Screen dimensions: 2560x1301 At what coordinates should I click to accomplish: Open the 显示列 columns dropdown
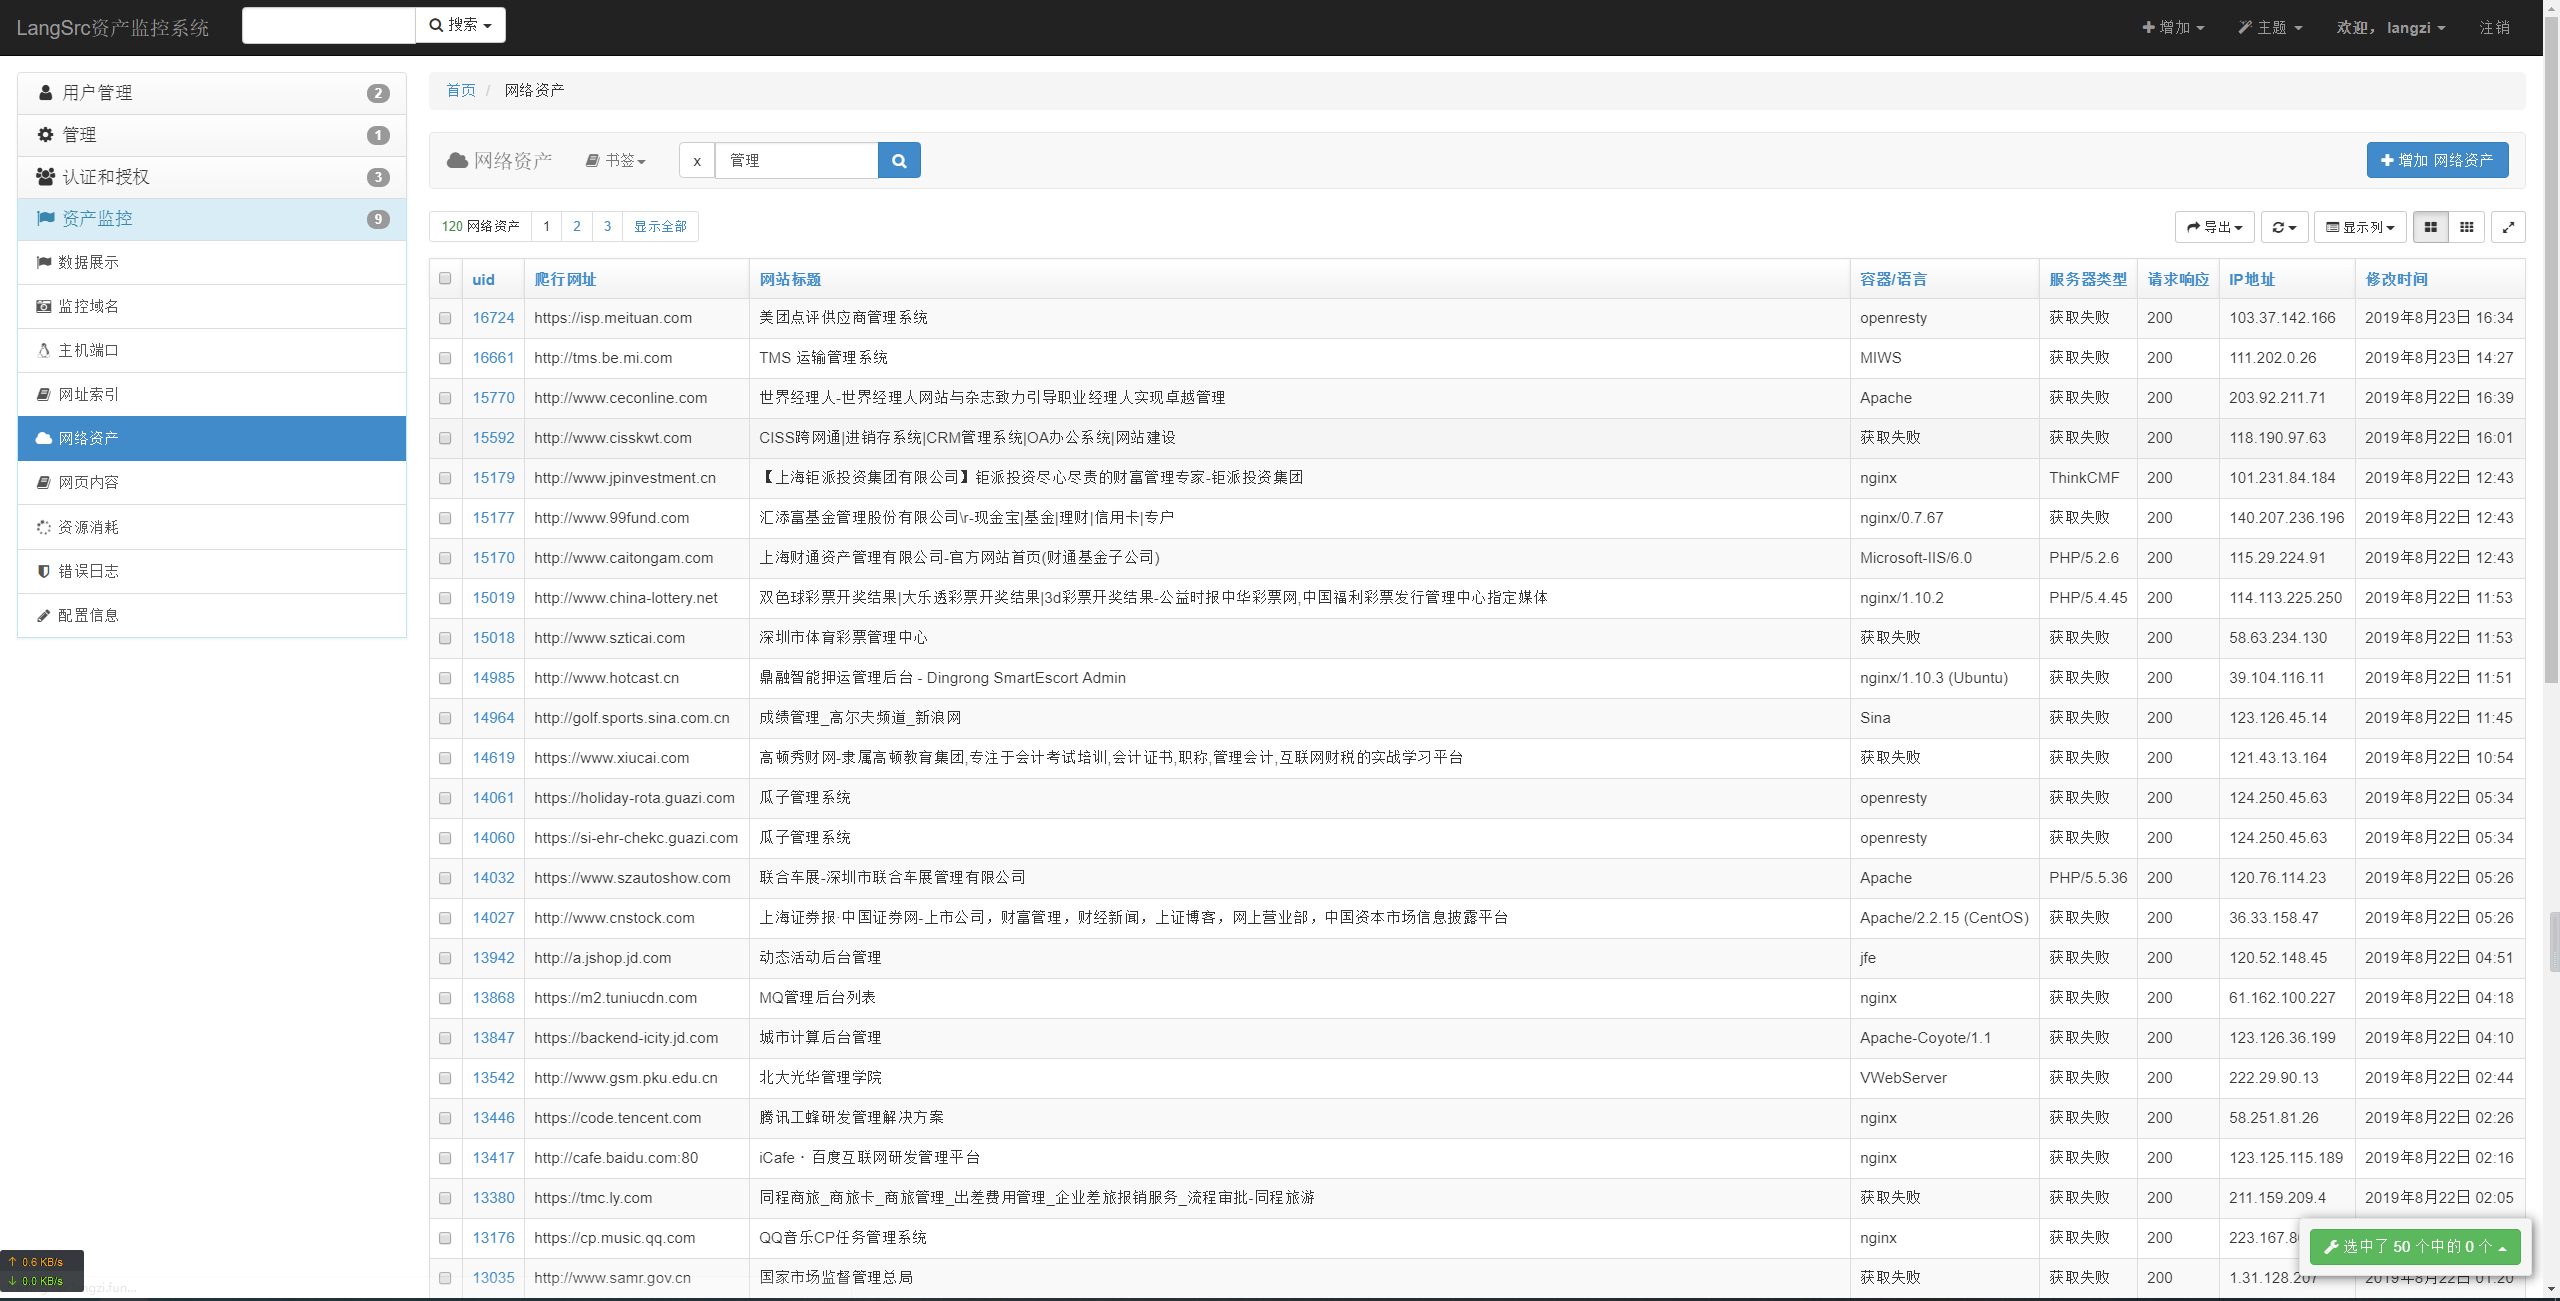coord(2360,227)
